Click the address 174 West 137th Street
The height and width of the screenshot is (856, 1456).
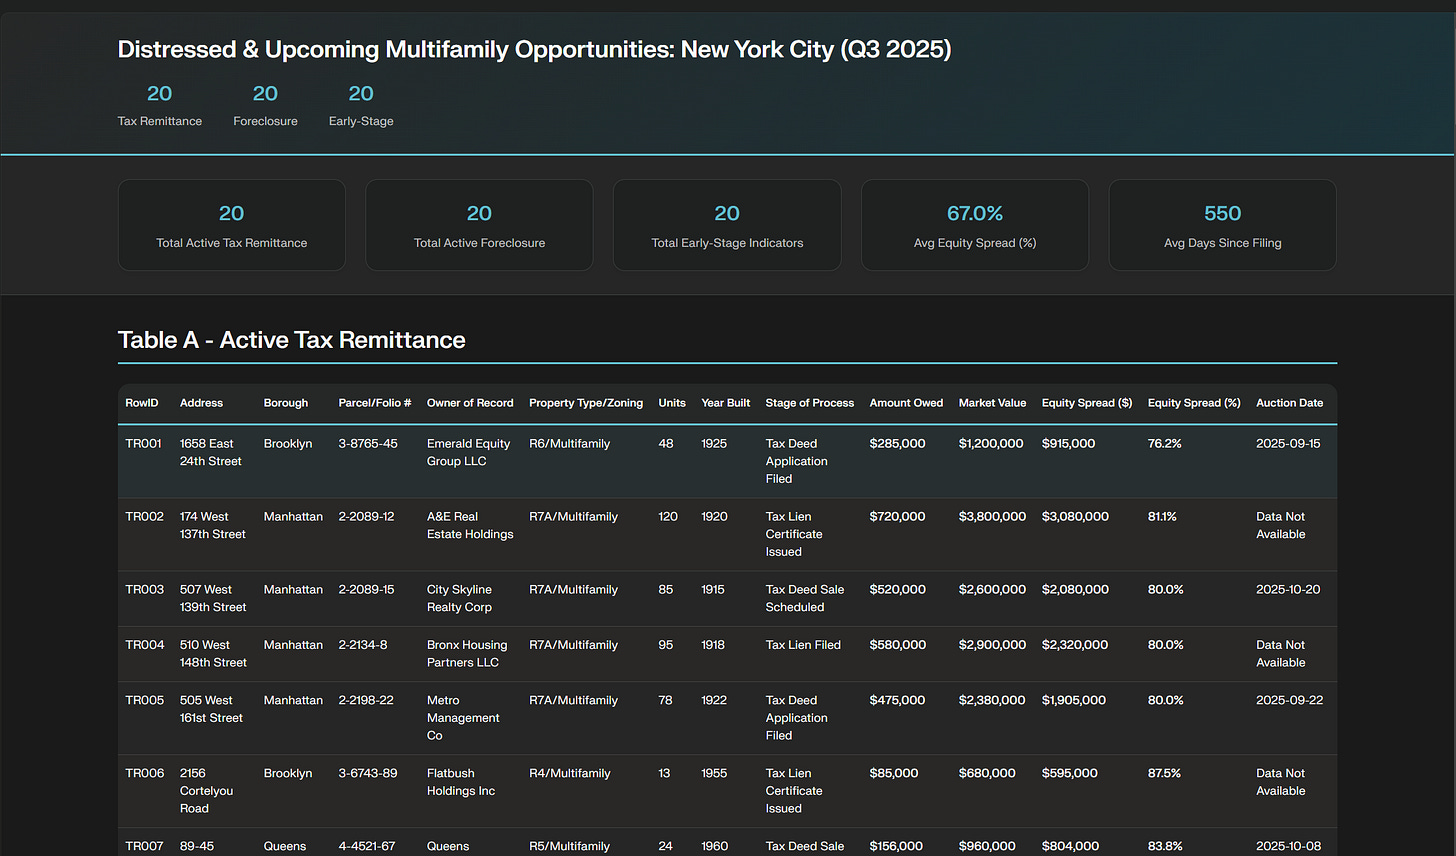click(x=213, y=526)
